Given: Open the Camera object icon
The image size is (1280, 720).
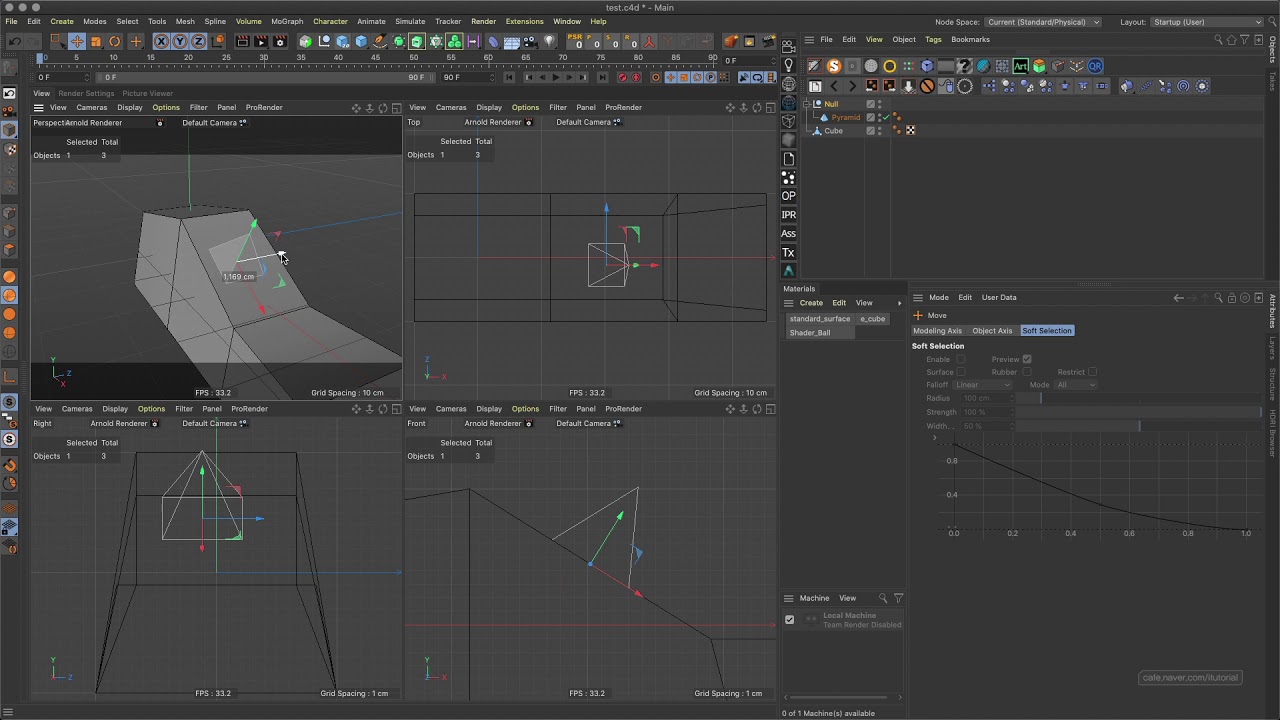Looking at the screenshot, I should 530,41.
